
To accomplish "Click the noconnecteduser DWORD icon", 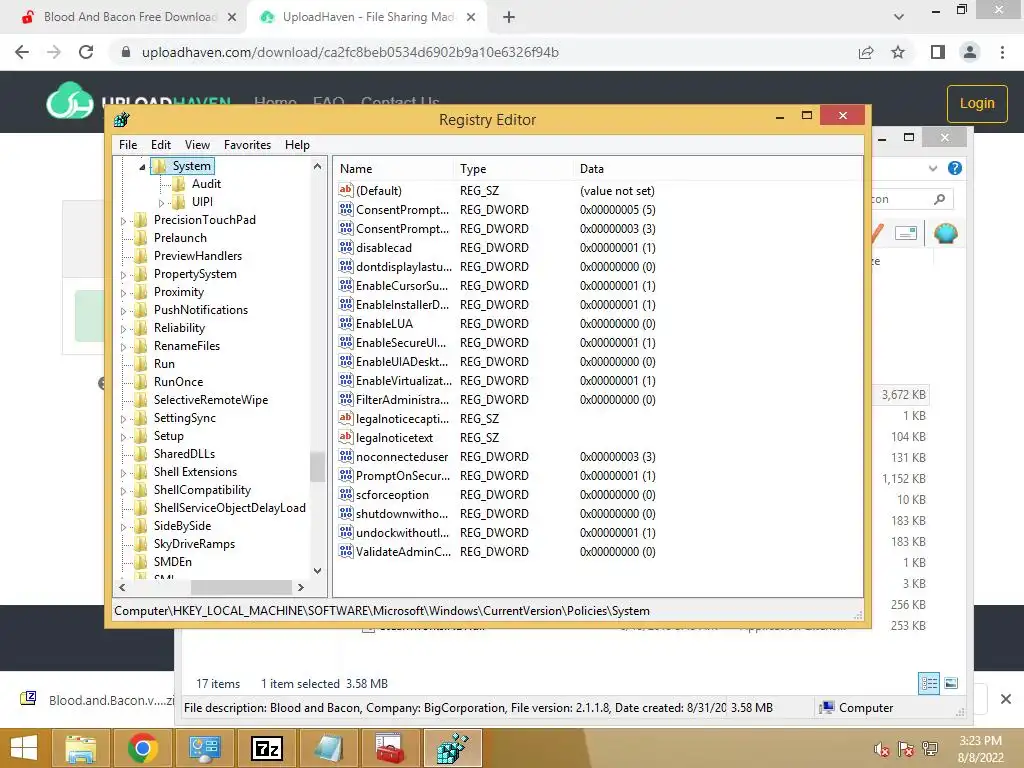I will (x=345, y=456).
